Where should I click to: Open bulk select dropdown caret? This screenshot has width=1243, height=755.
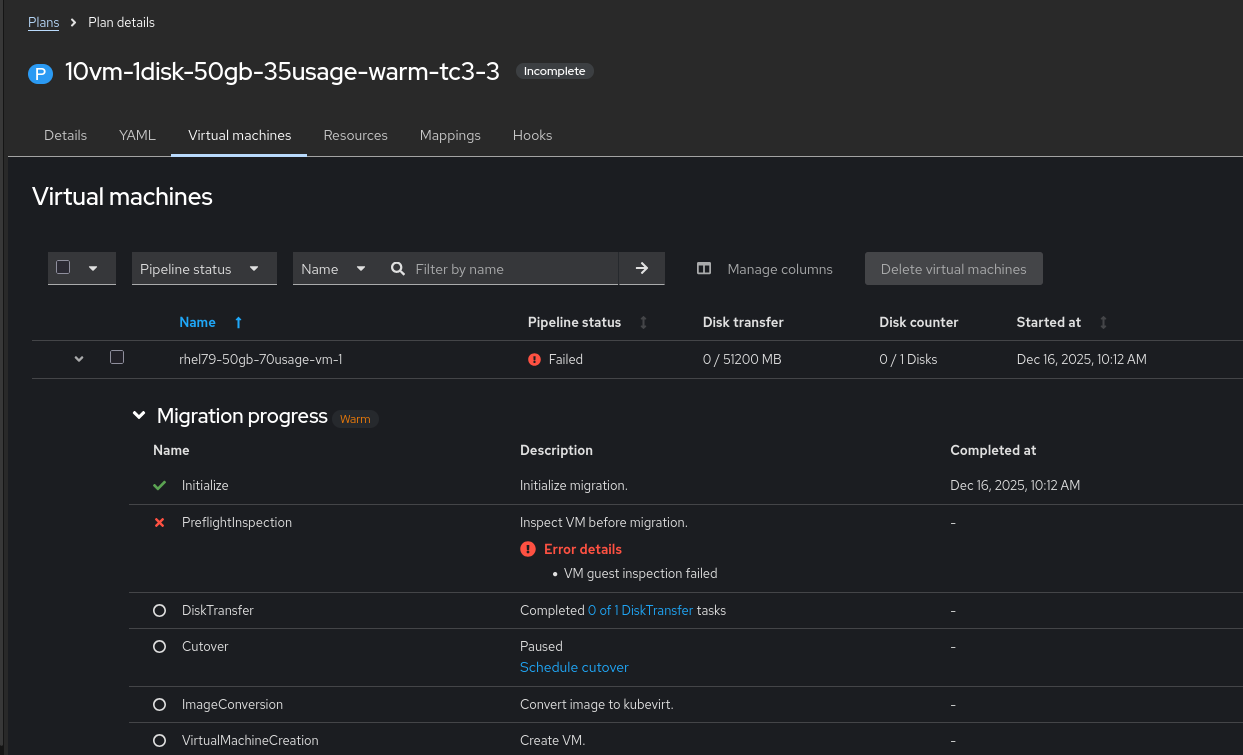pyautogui.click(x=93, y=268)
